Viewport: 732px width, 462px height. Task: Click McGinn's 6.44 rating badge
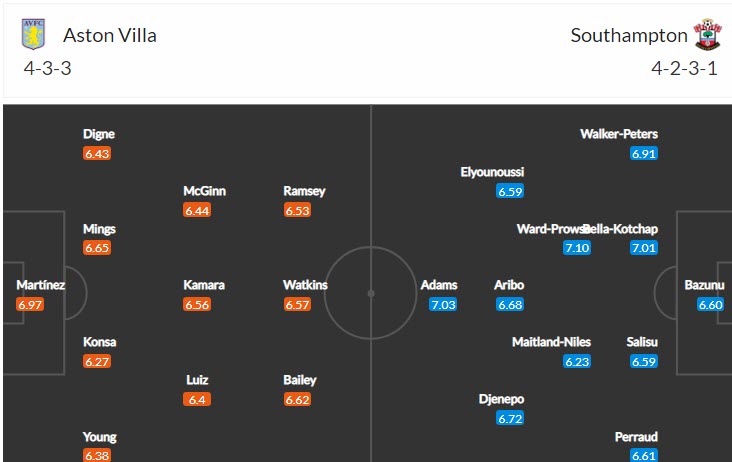pos(197,210)
